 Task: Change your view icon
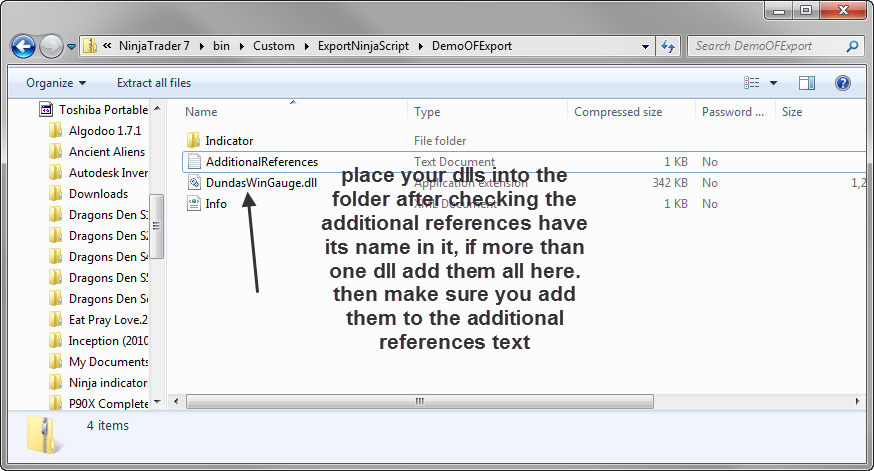click(751, 83)
